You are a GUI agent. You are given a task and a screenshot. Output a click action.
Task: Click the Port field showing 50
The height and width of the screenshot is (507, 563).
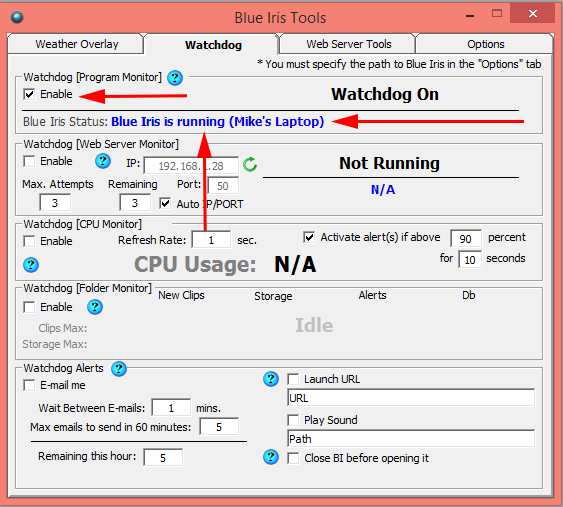(223, 186)
